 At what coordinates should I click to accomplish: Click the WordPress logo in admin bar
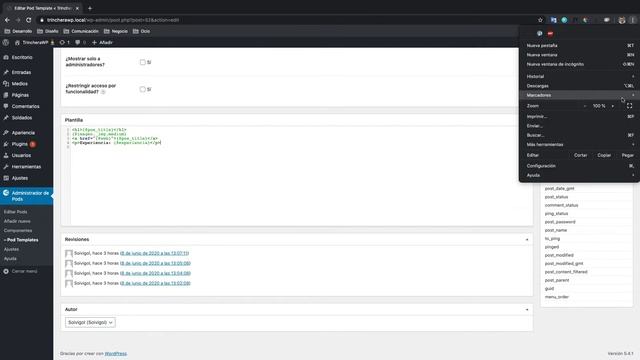tap(6, 42)
